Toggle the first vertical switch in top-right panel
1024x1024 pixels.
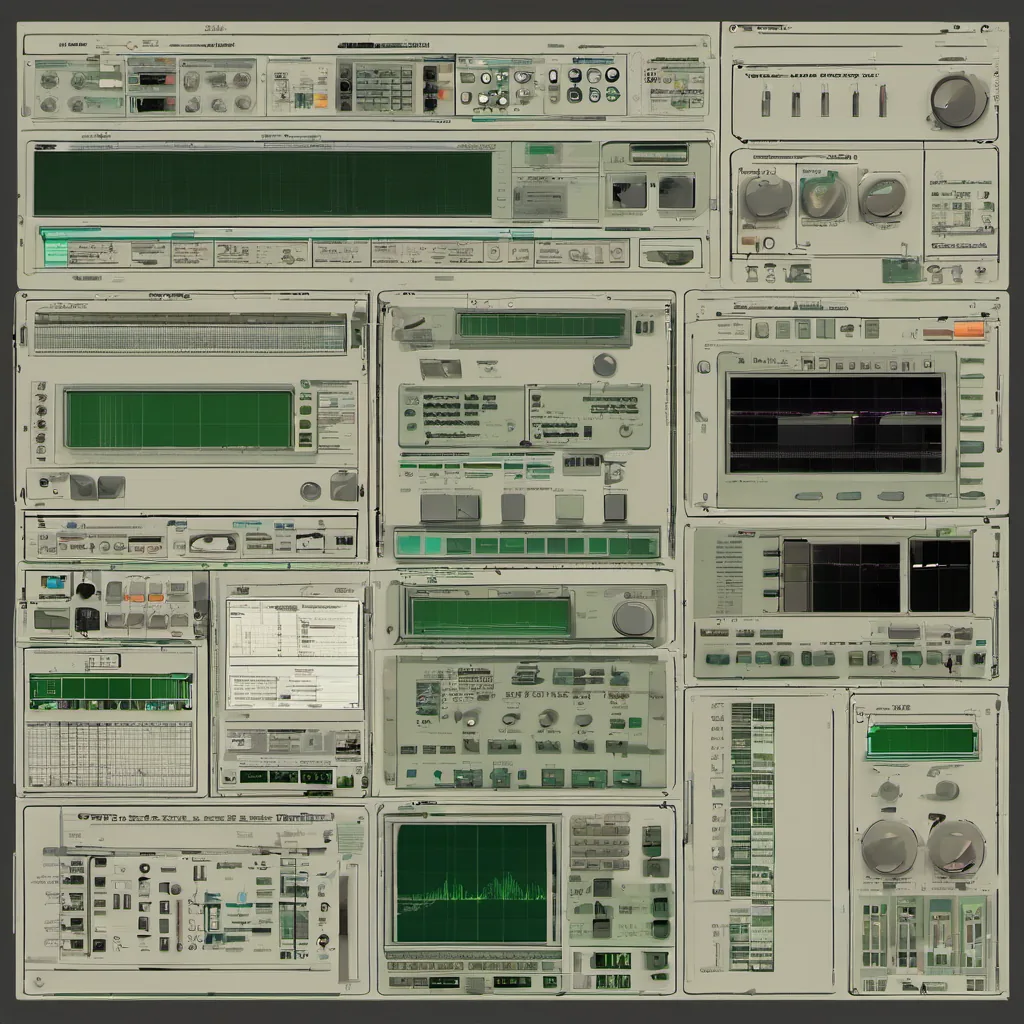pos(765,101)
